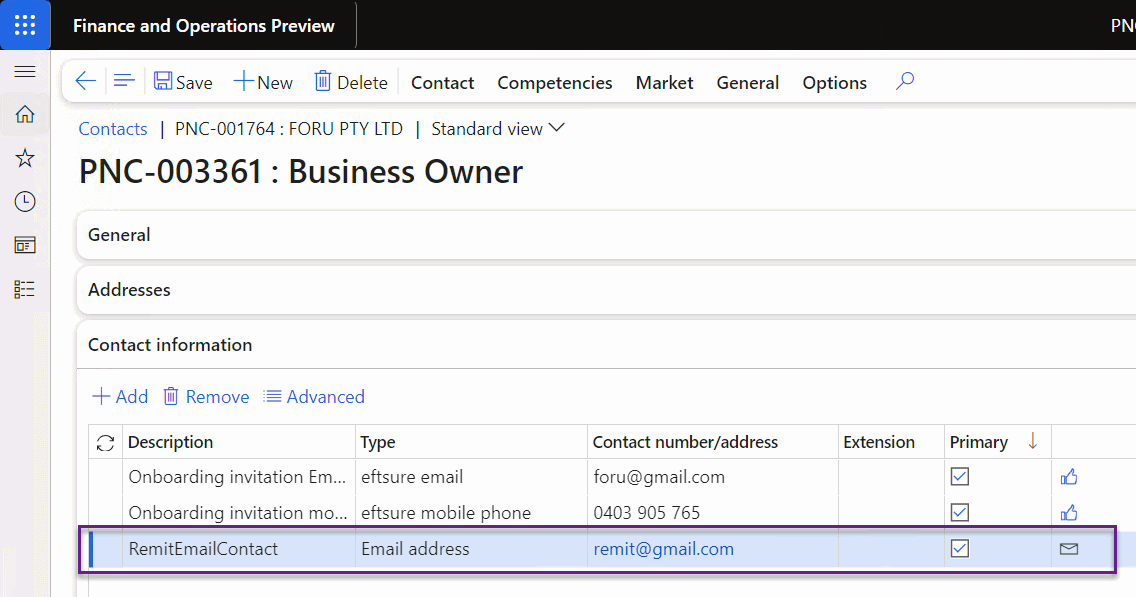
Task: Sort by the Primary column arrow
Action: (1032, 441)
